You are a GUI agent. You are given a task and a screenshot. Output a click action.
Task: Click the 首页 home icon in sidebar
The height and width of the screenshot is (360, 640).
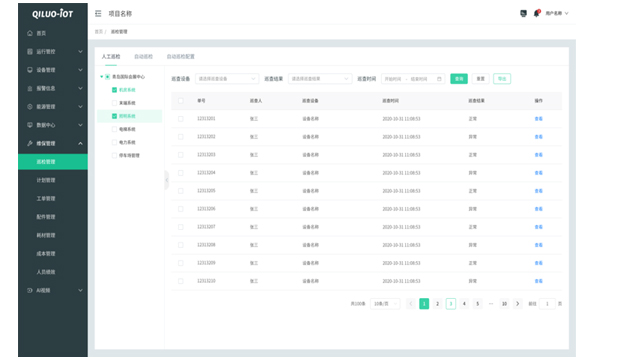click(30, 33)
